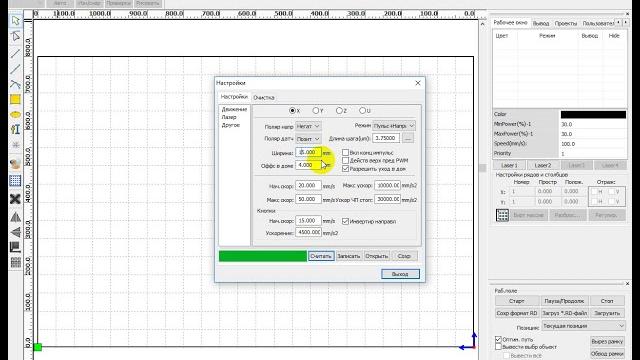Click 'Laser2' button
The image size is (640, 360).
tap(543, 165)
